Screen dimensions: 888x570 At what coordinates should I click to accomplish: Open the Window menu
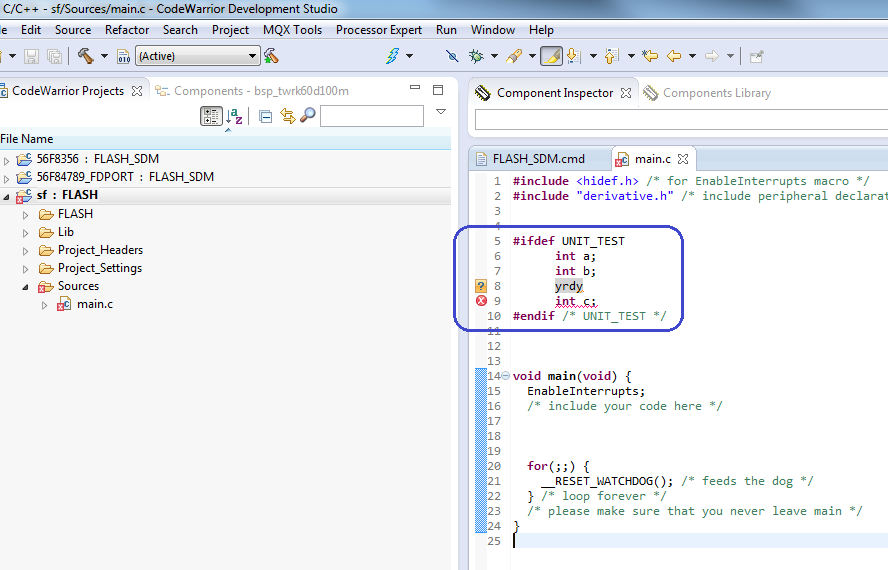[x=493, y=30]
